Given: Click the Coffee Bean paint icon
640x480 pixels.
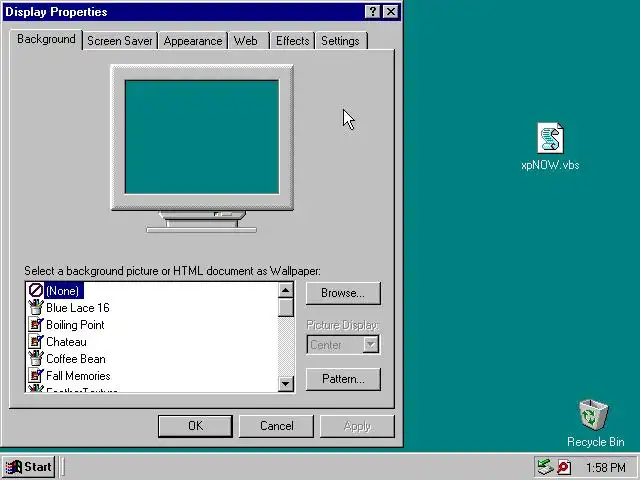Looking at the screenshot, I should [x=36, y=358].
